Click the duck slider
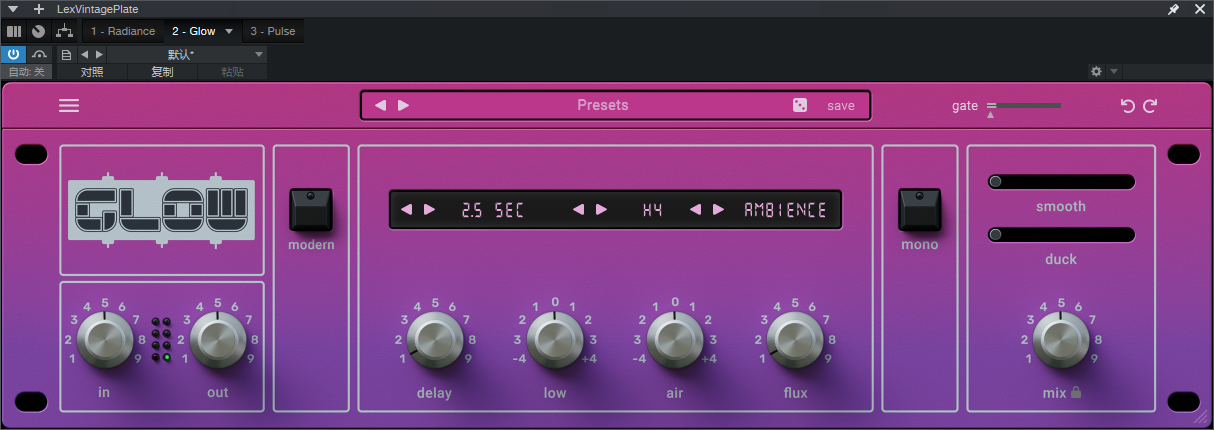Image resolution: width=1214 pixels, height=430 pixels. 1061,234
